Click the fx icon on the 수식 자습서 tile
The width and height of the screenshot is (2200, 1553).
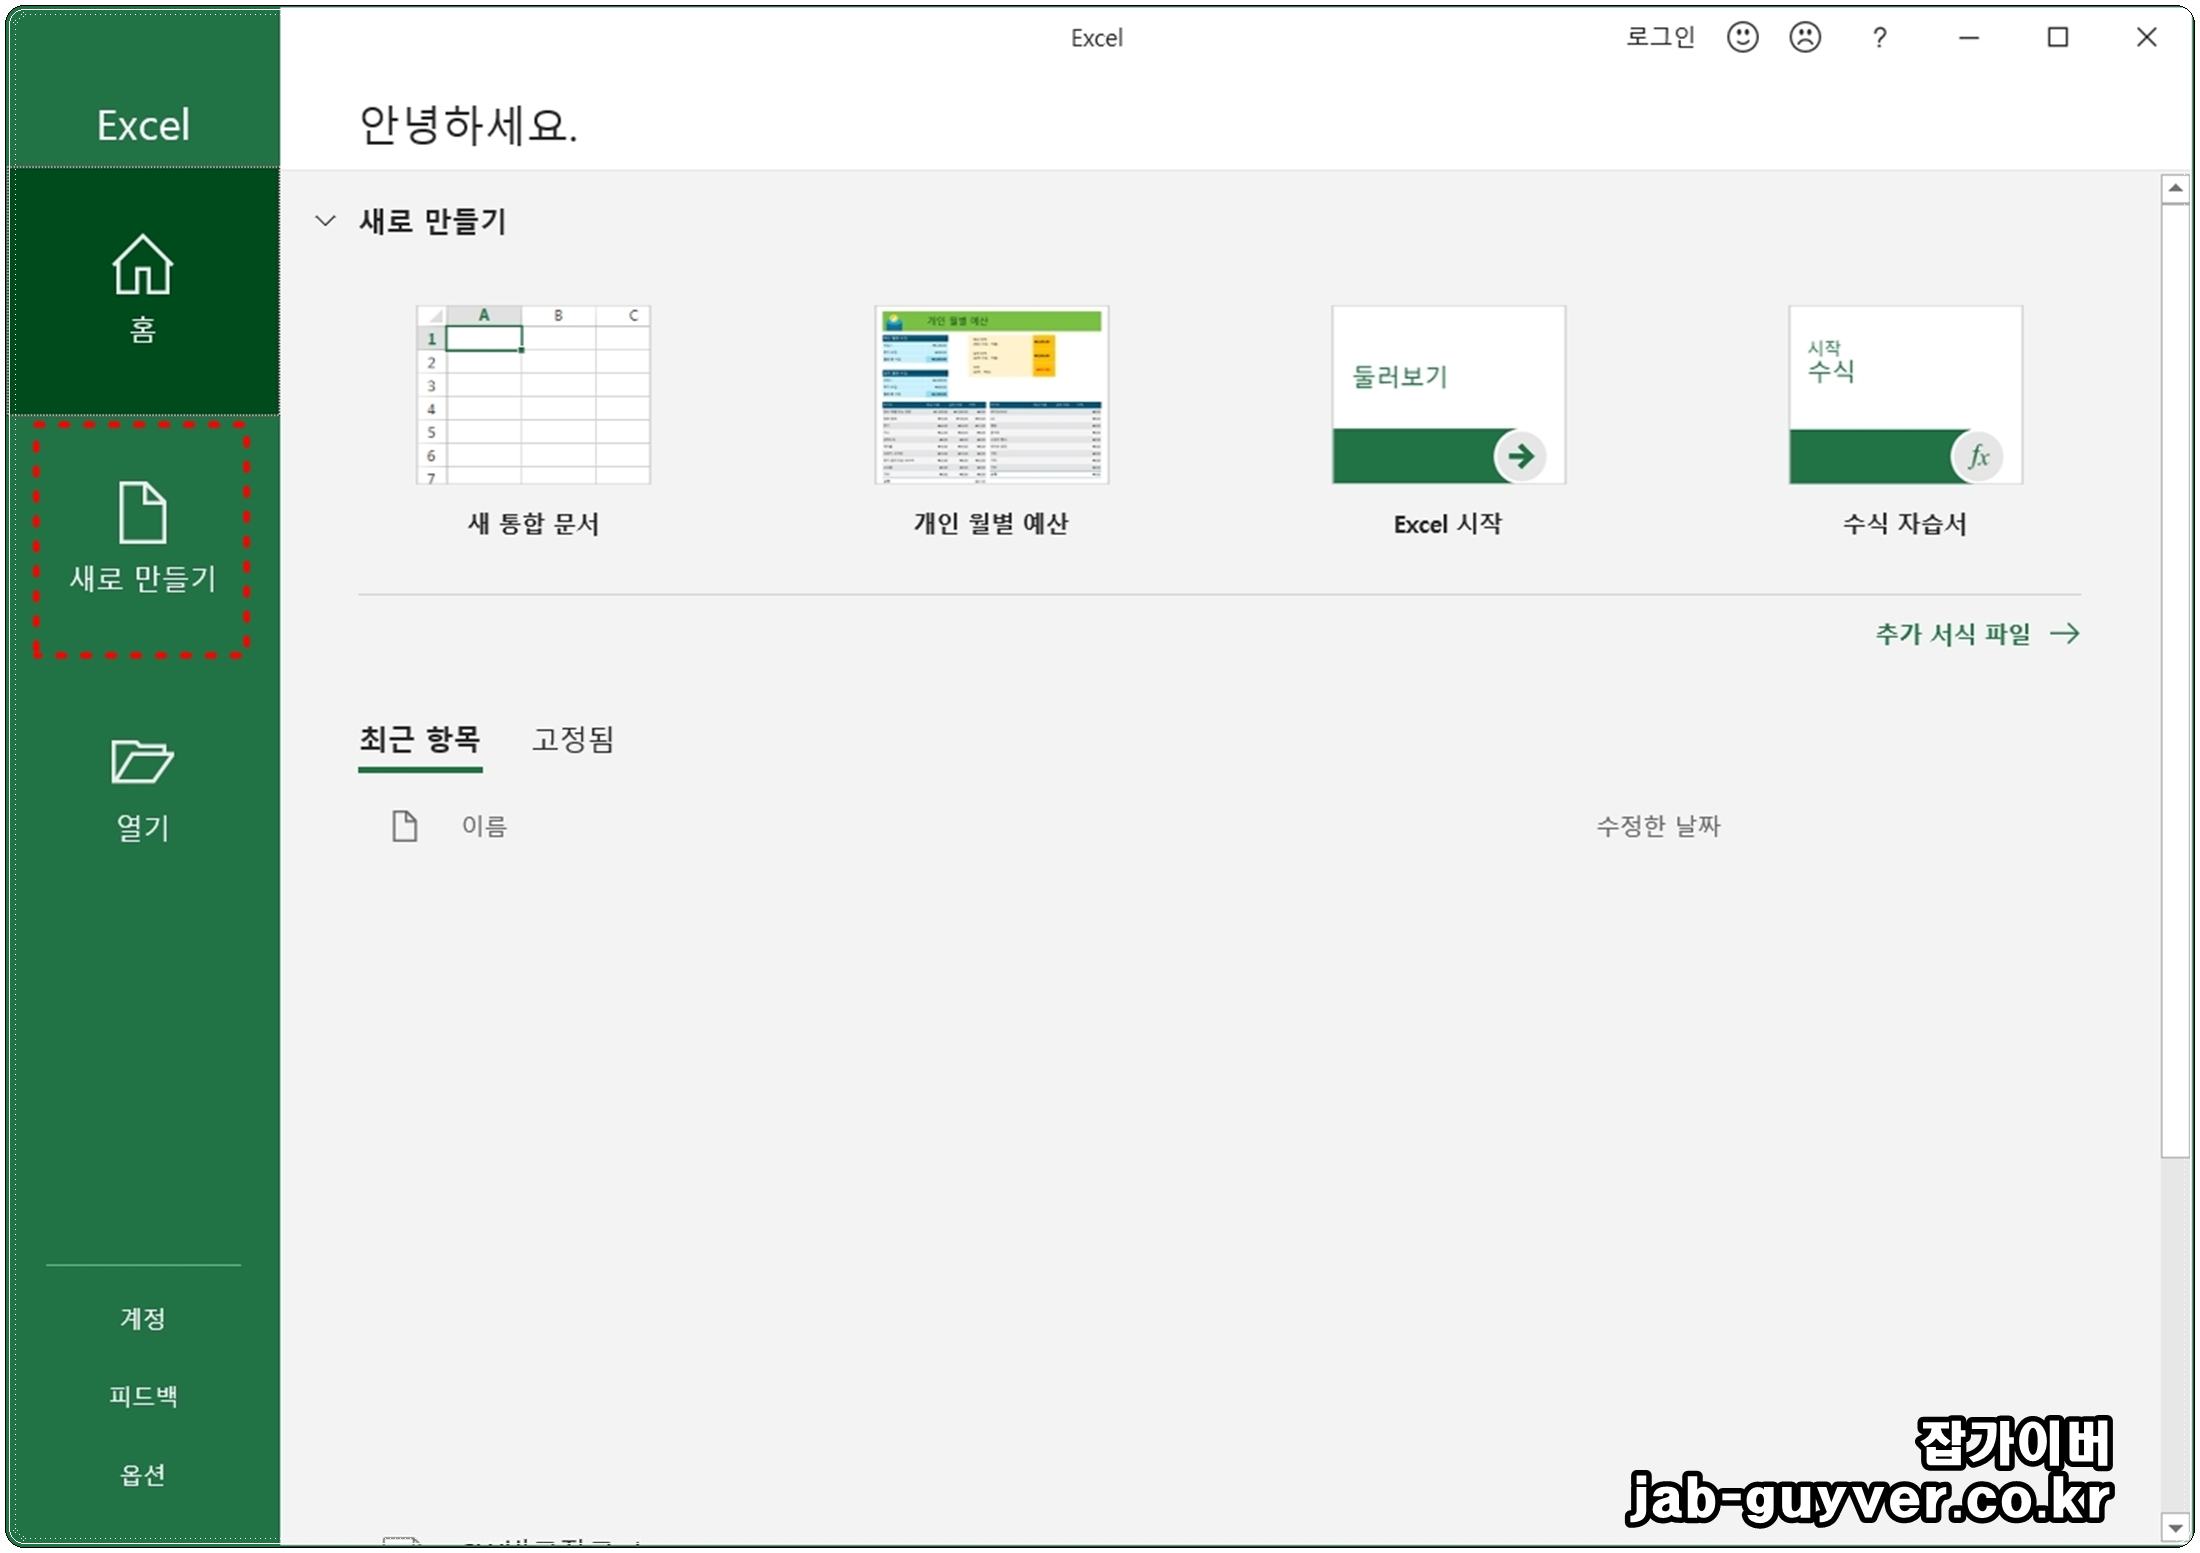1977,457
